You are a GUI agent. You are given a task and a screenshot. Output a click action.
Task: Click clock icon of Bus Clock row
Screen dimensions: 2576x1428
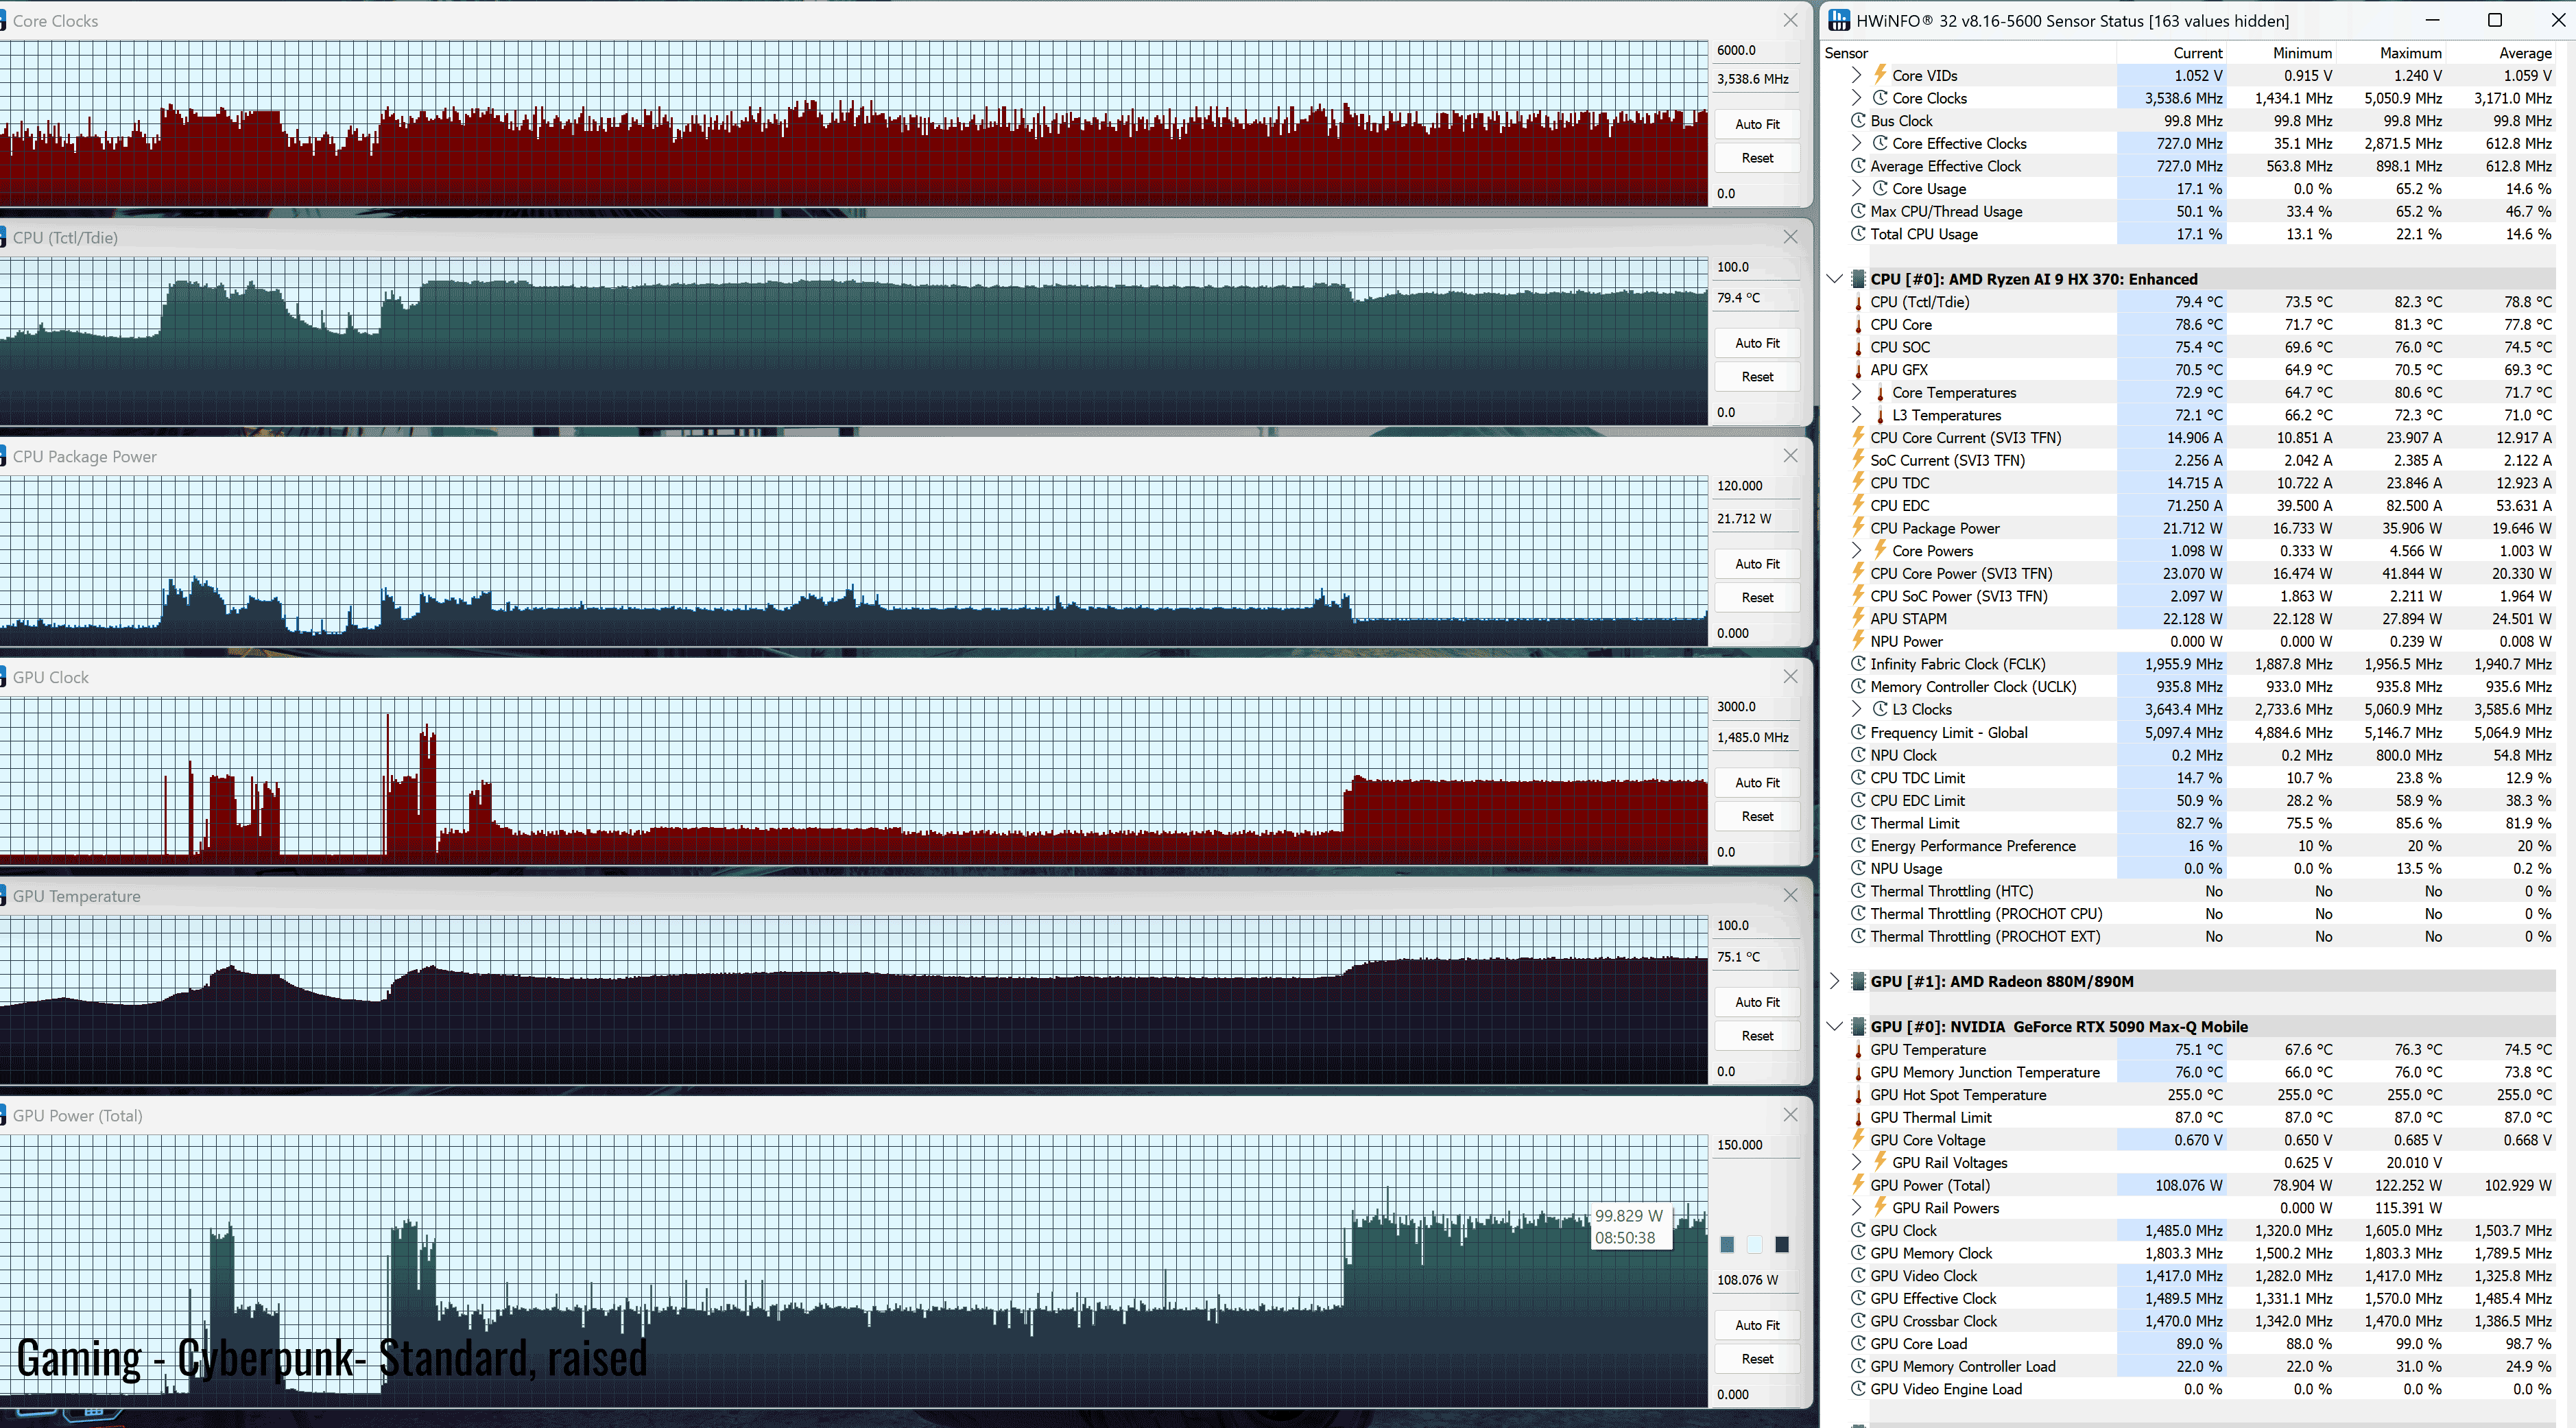tap(1858, 121)
